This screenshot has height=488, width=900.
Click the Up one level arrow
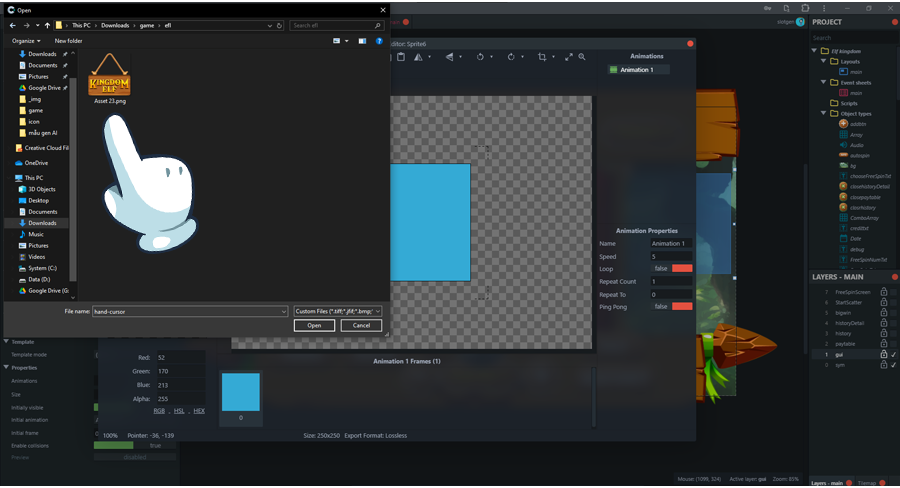(47, 25)
